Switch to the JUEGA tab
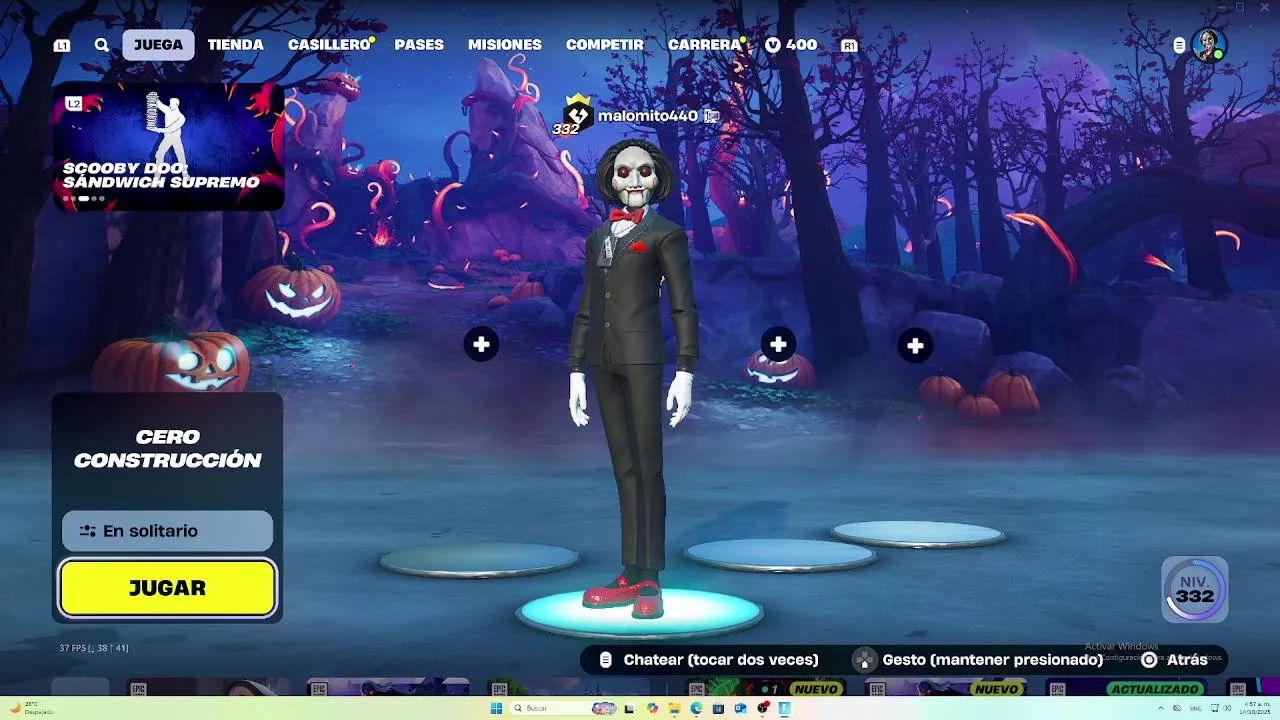Viewport: 1280px width, 720px height. pos(158,45)
